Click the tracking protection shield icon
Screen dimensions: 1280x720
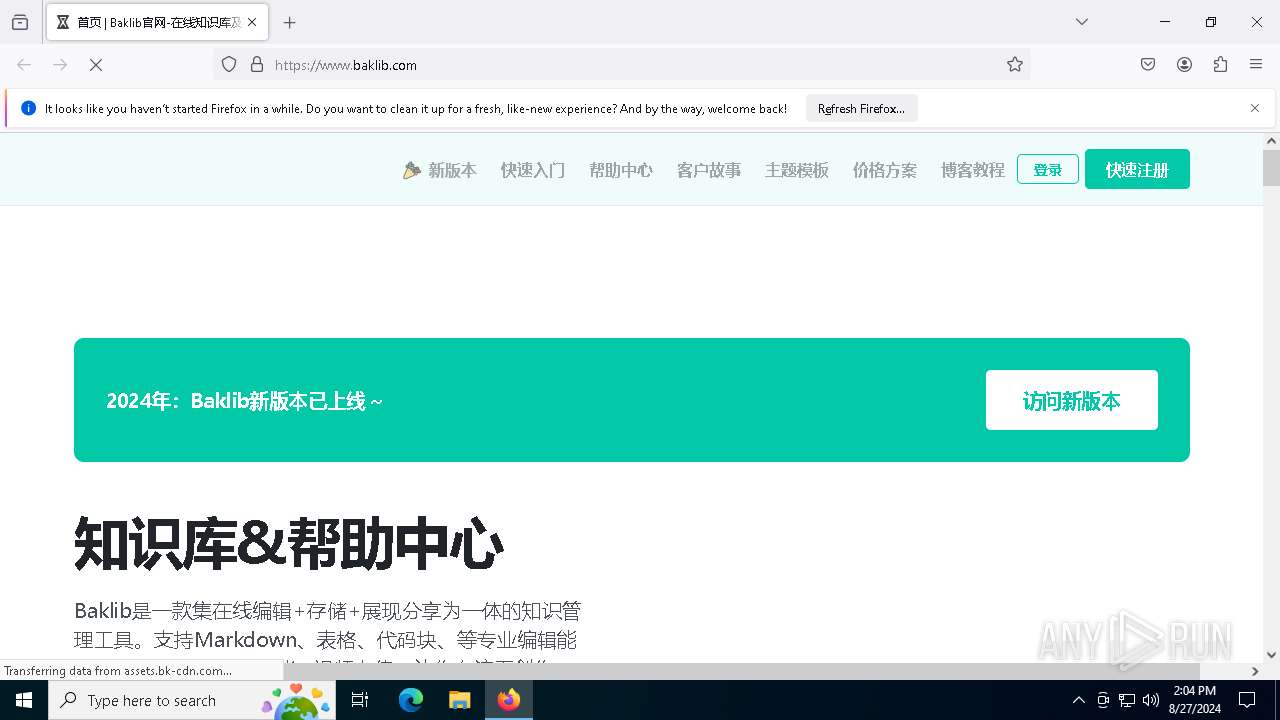(229, 65)
